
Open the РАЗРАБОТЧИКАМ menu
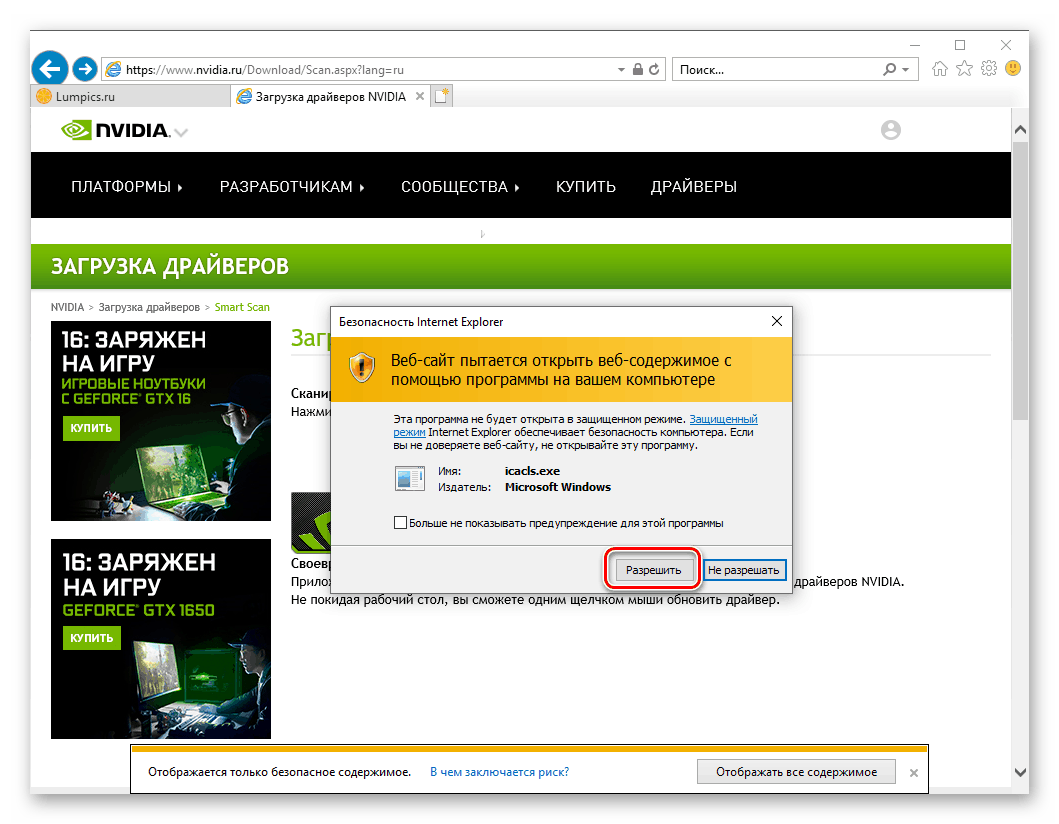pyautogui.click(x=292, y=186)
